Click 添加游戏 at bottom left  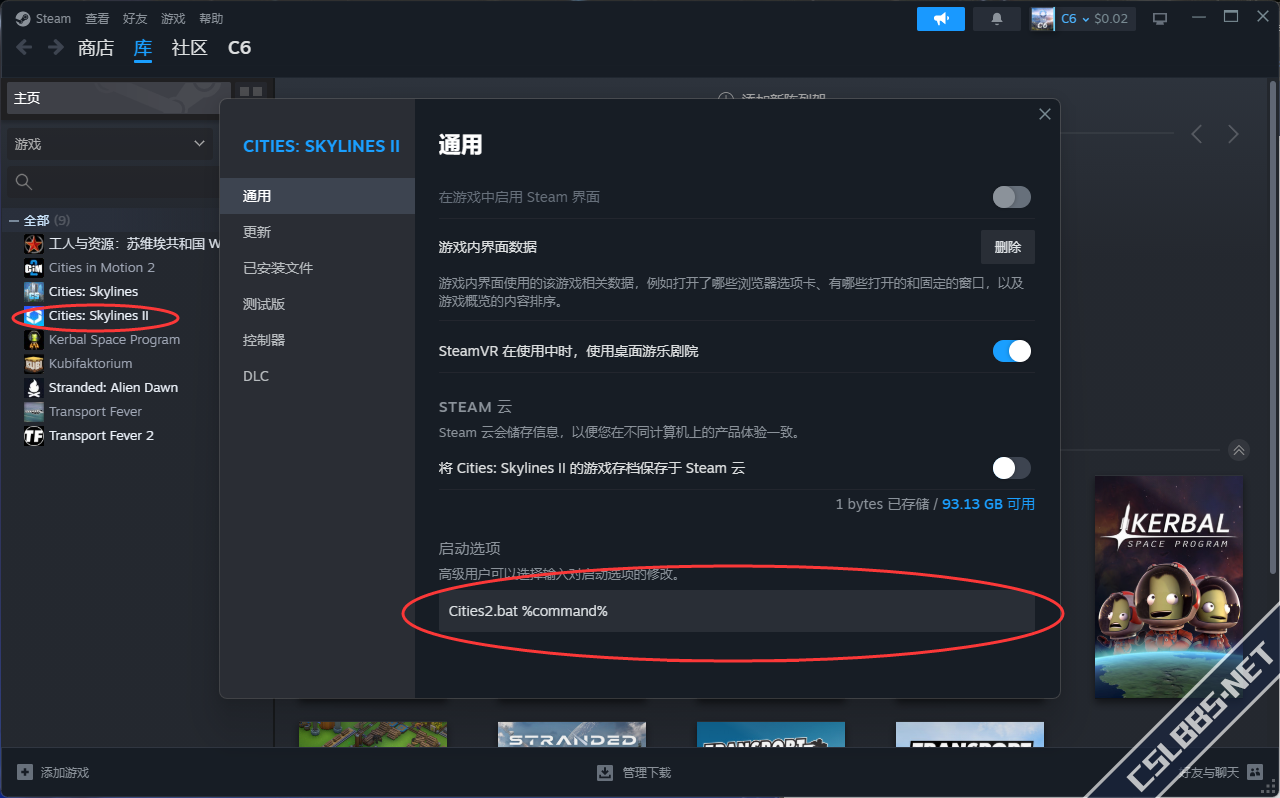53,772
